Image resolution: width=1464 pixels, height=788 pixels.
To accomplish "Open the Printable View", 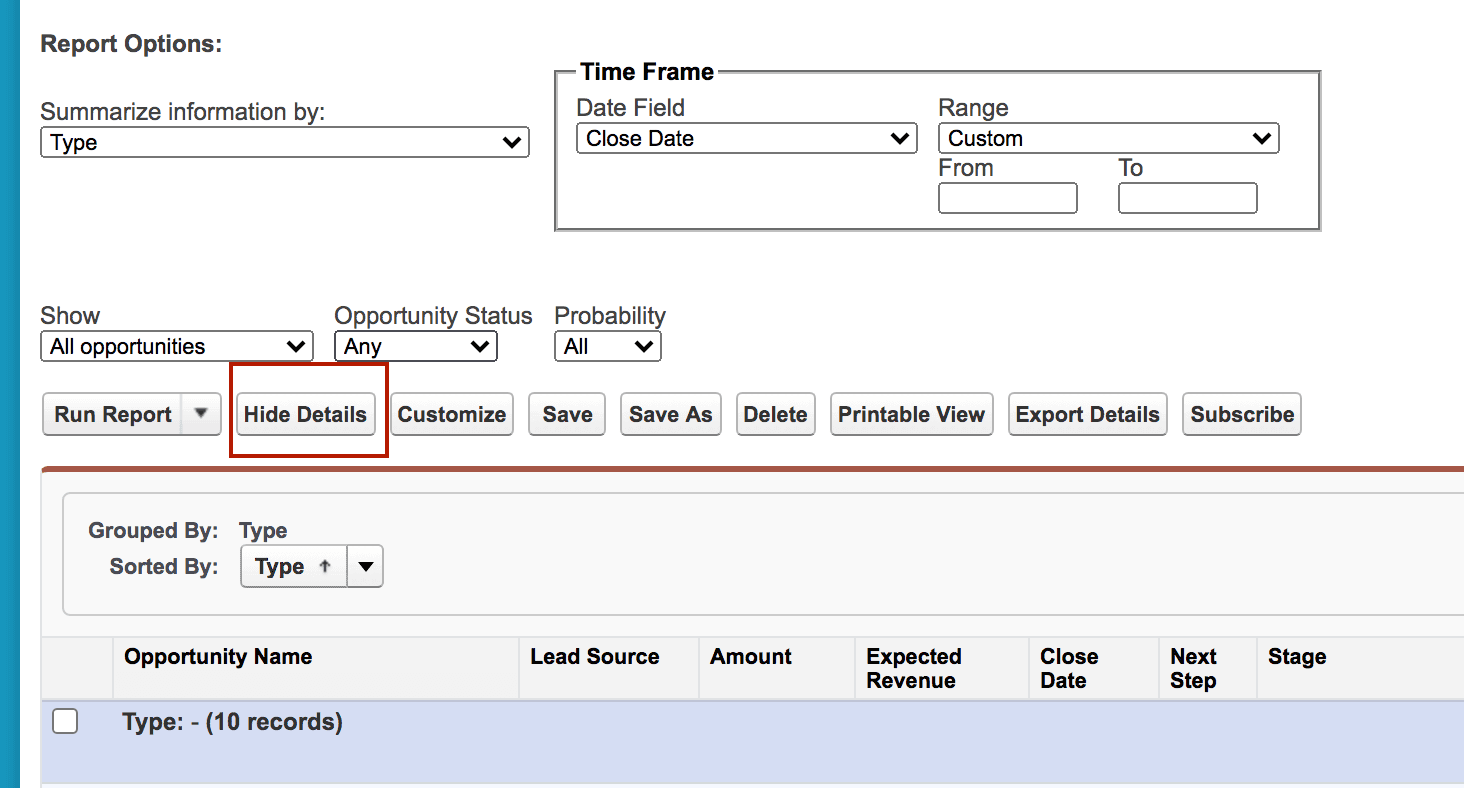I will click(x=911, y=414).
